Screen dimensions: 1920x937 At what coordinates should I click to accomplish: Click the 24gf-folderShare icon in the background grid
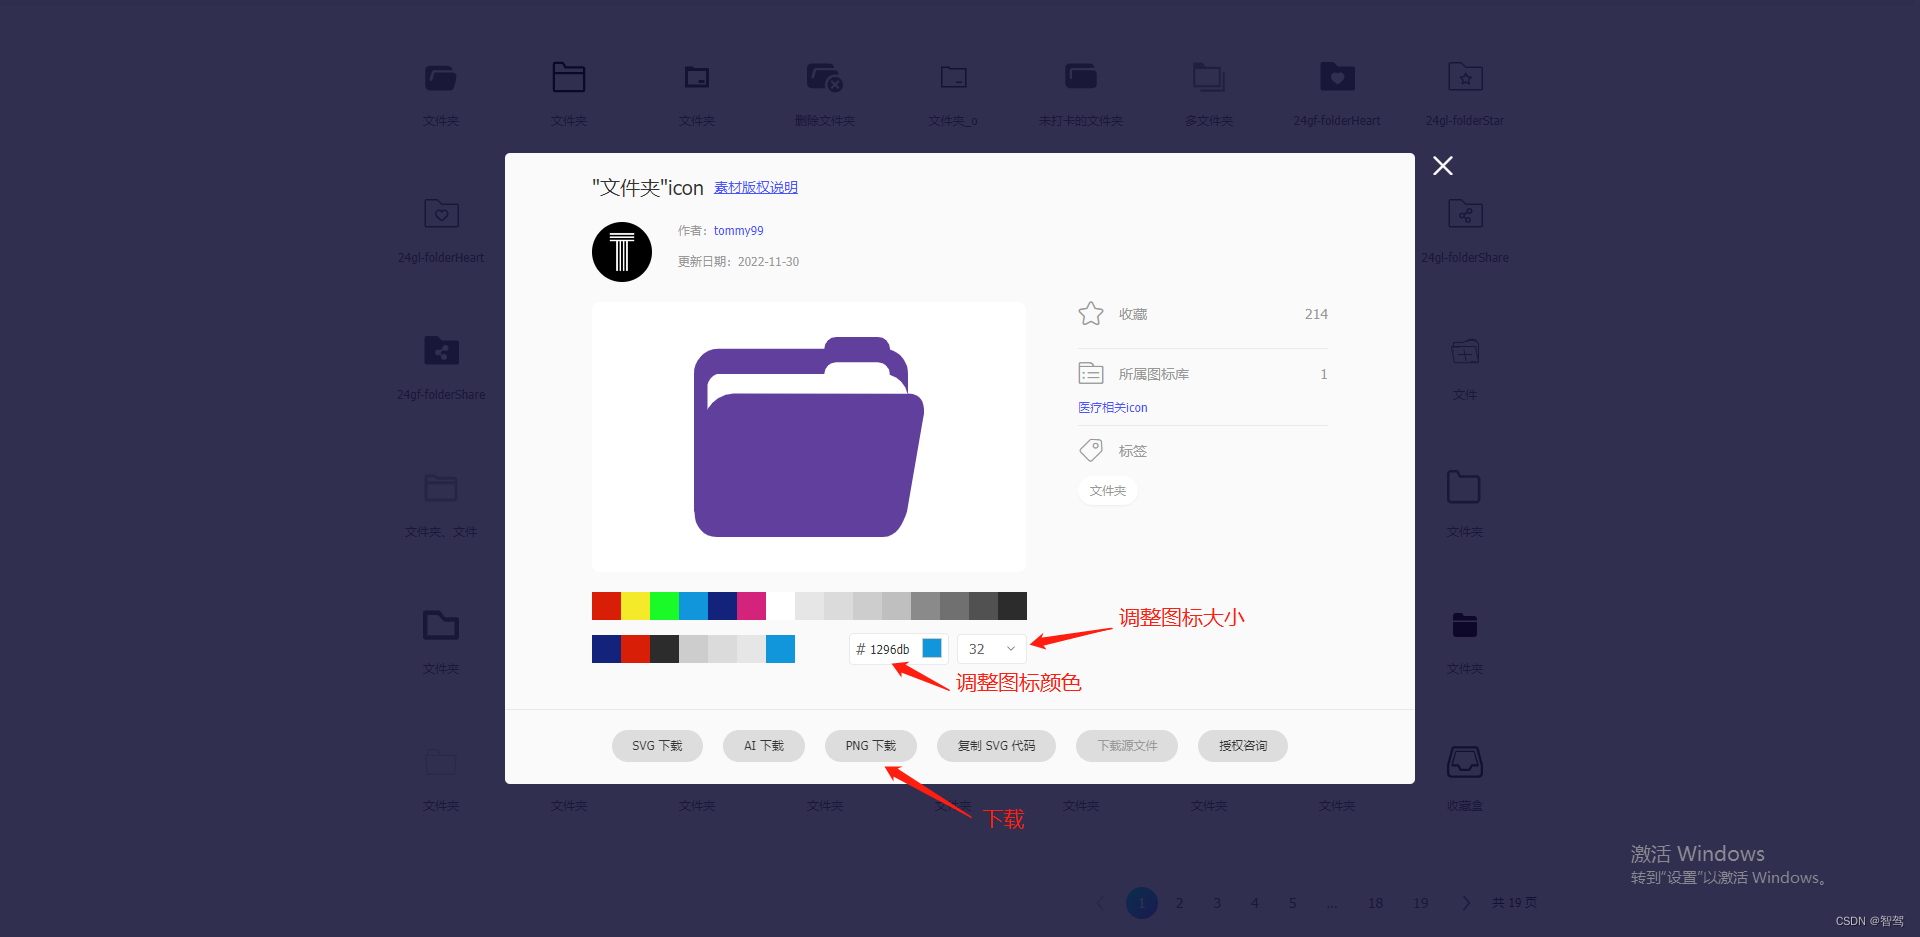pos(441,350)
